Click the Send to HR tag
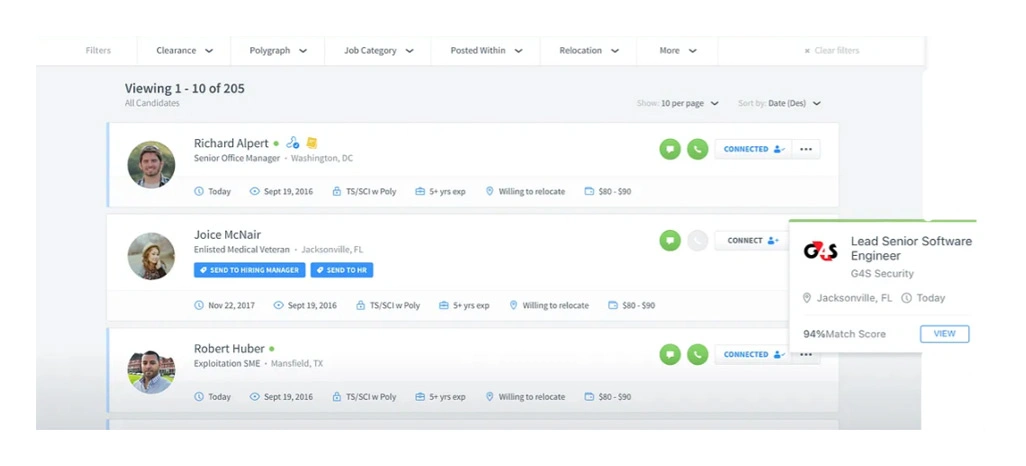 pos(342,270)
